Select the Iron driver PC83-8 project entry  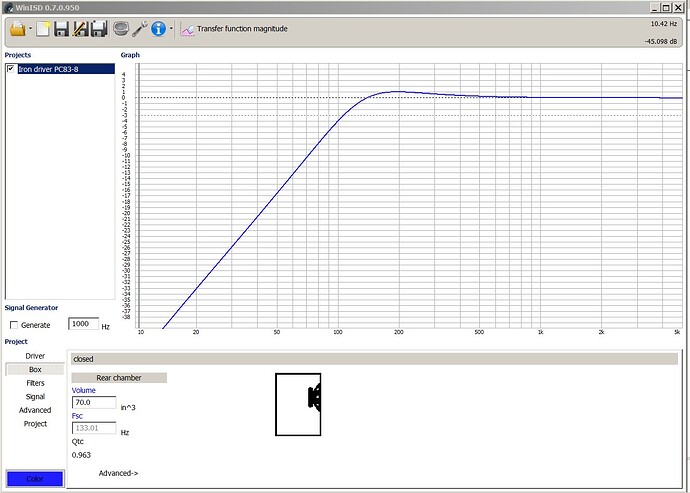[x=66, y=69]
